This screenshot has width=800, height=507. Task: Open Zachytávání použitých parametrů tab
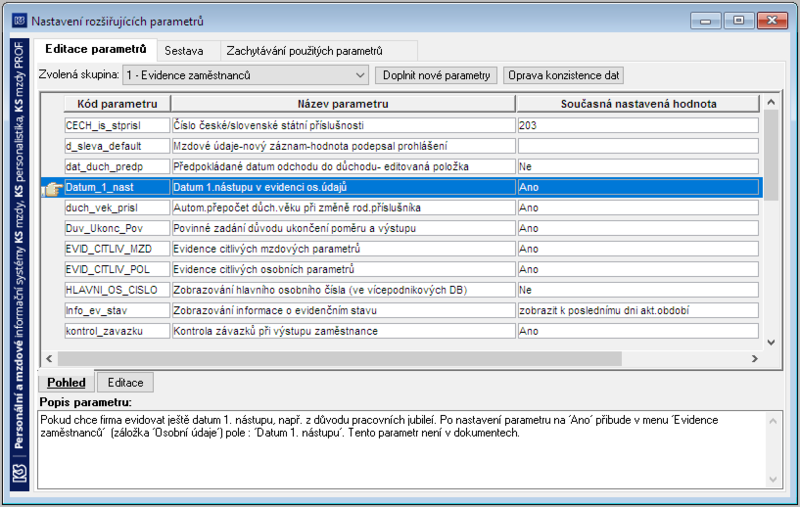click(x=305, y=51)
